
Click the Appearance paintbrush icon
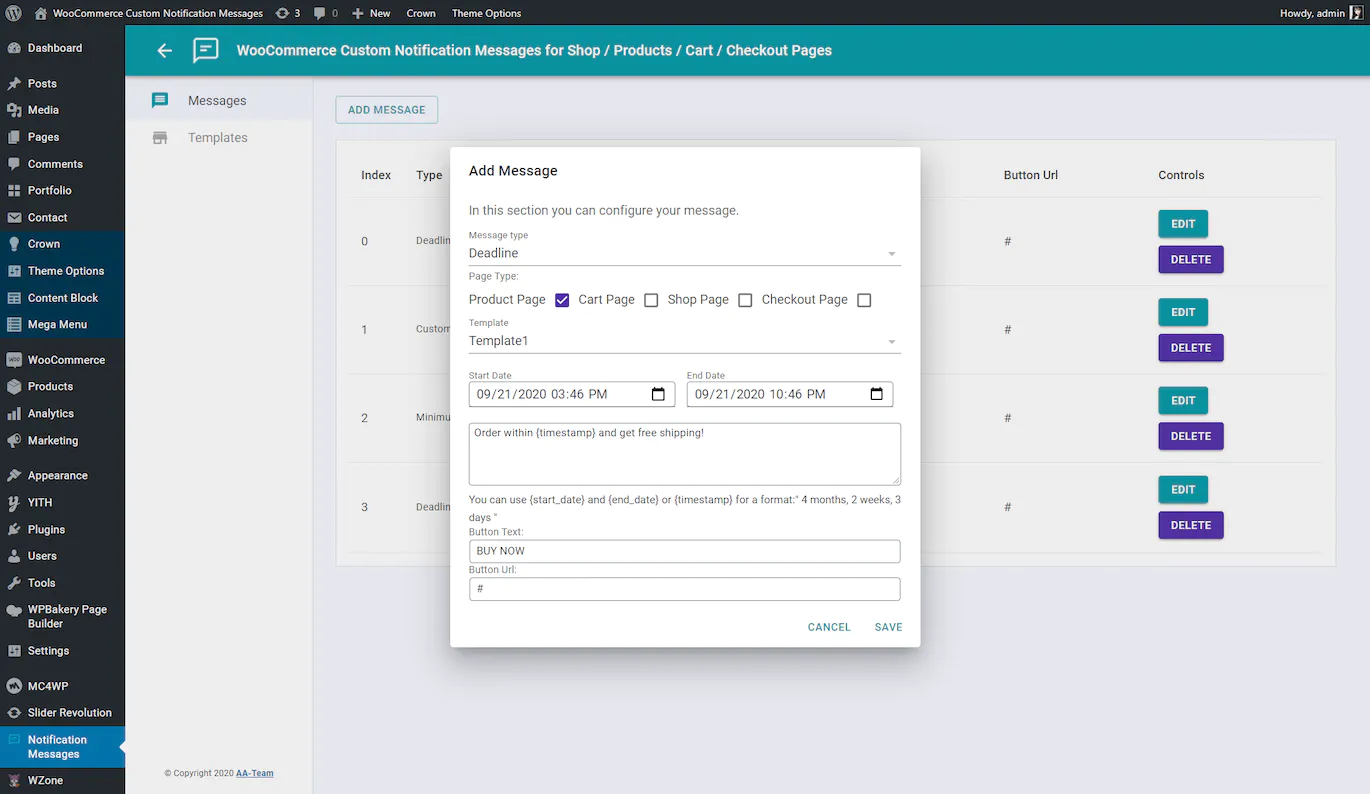pyautogui.click(x=14, y=476)
